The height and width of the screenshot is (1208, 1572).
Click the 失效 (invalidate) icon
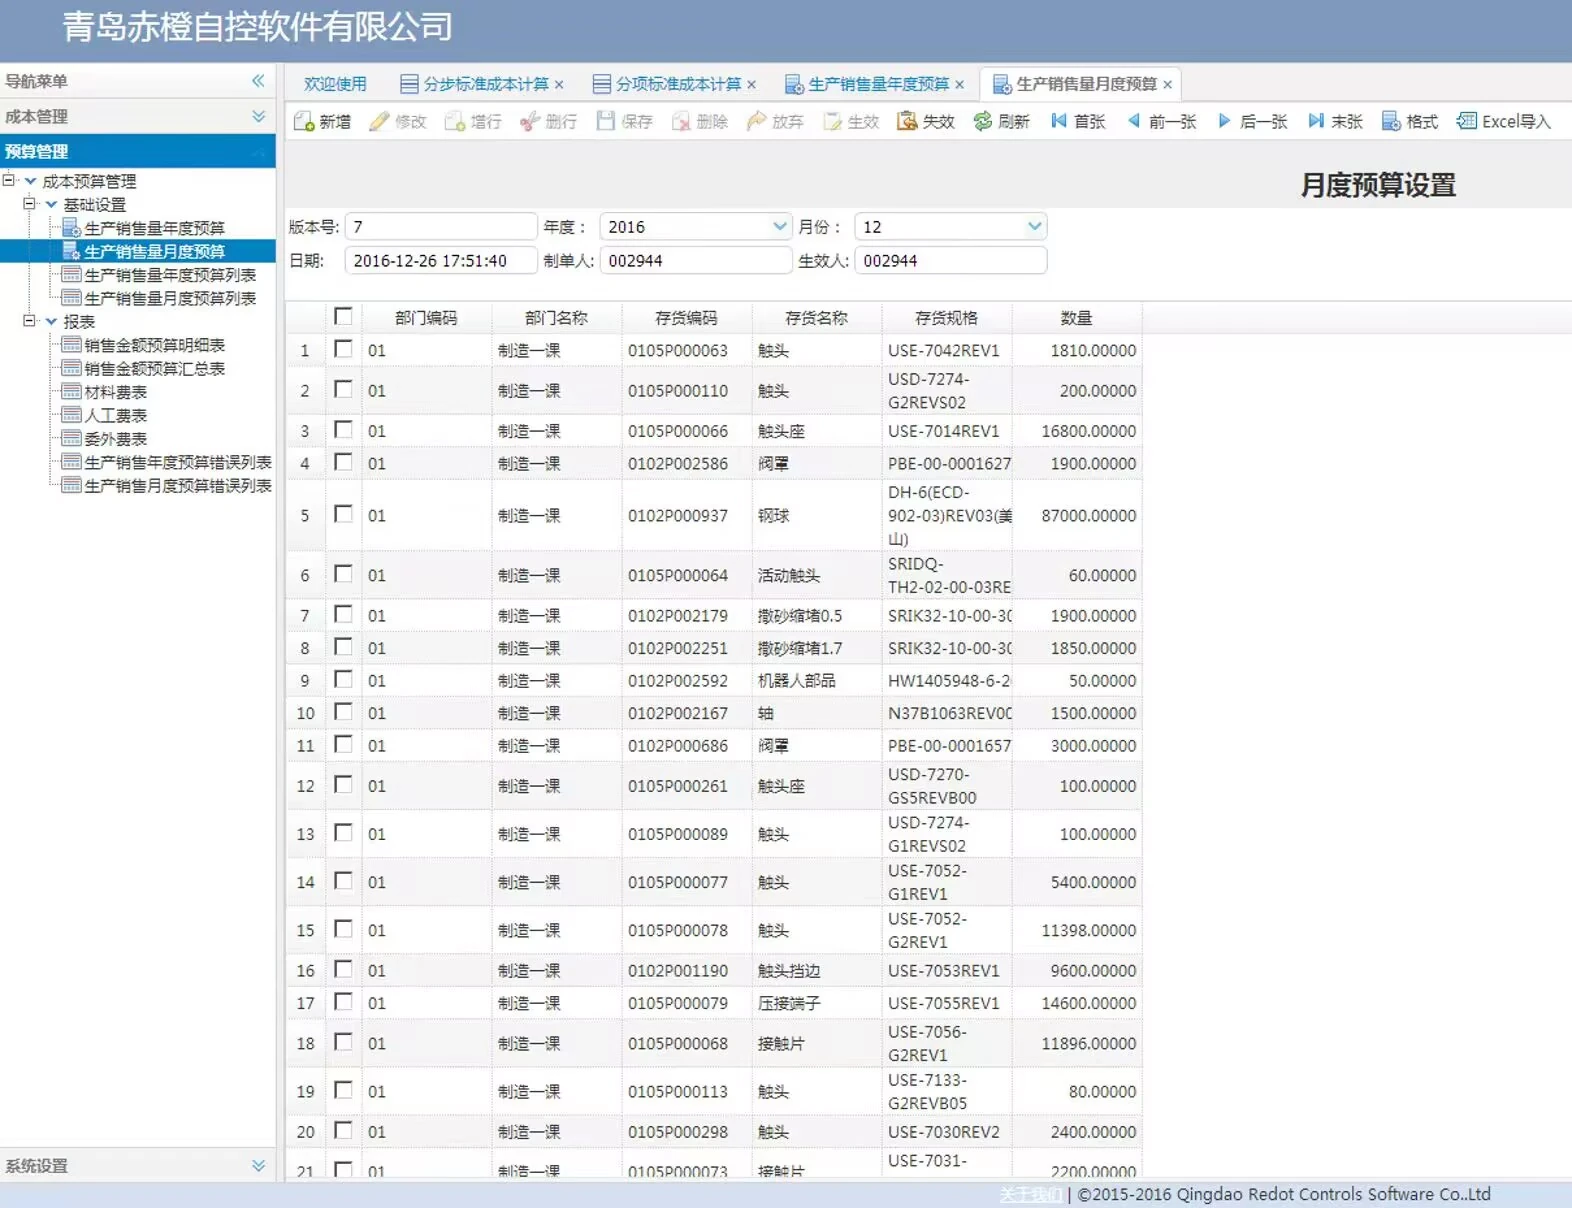pyautogui.click(x=907, y=121)
